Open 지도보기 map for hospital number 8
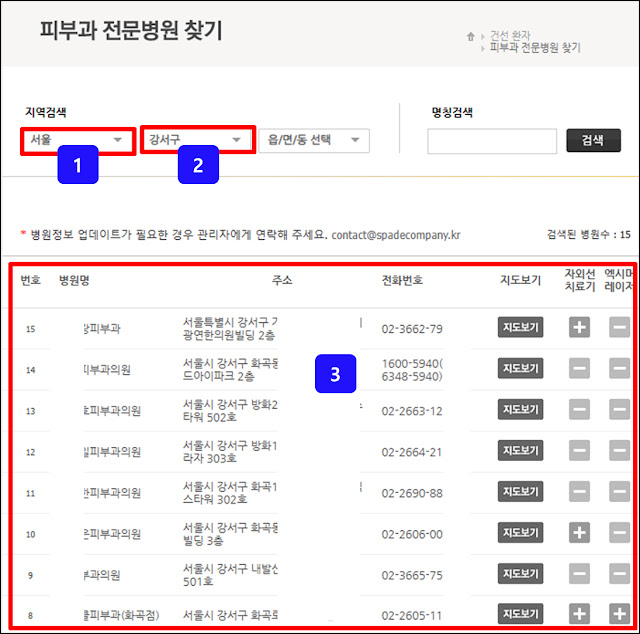The height and width of the screenshot is (634, 640). pos(520,614)
